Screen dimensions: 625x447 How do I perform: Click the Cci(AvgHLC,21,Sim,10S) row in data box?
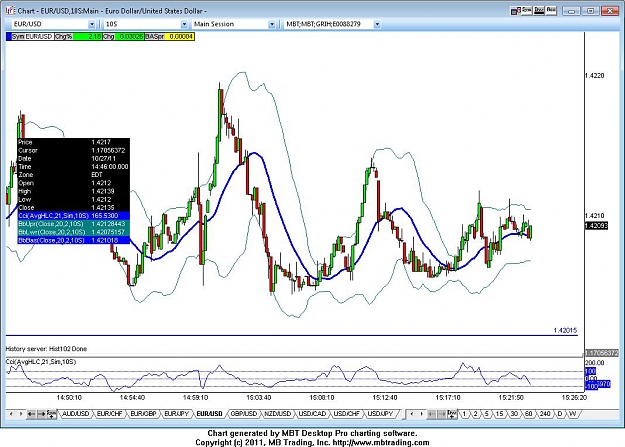point(74,216)
